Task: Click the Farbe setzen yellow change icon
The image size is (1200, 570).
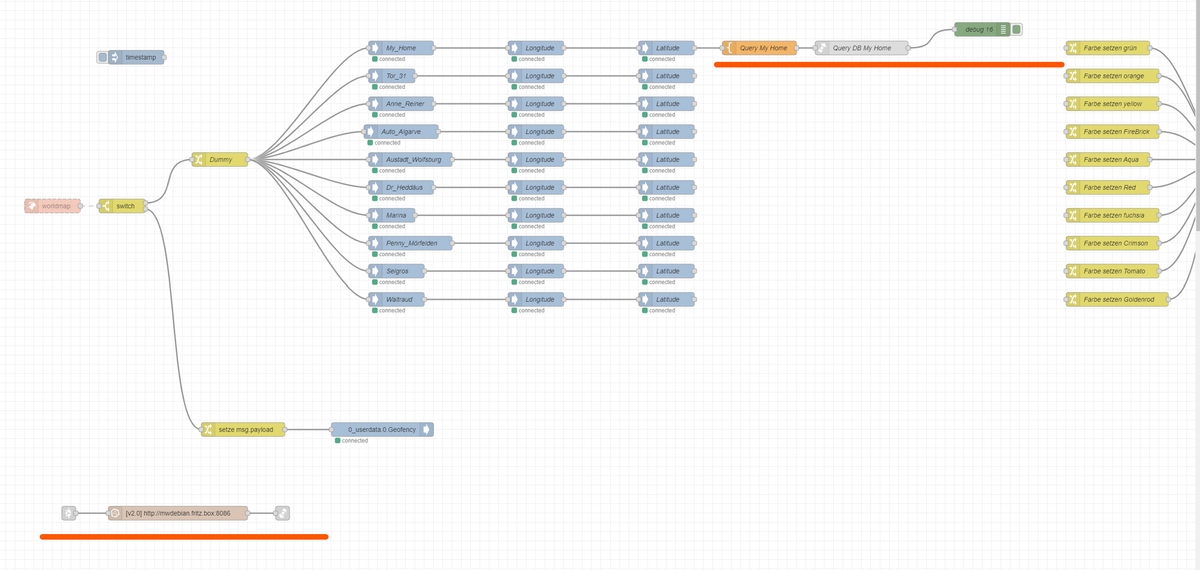Action: (1073, 104)
